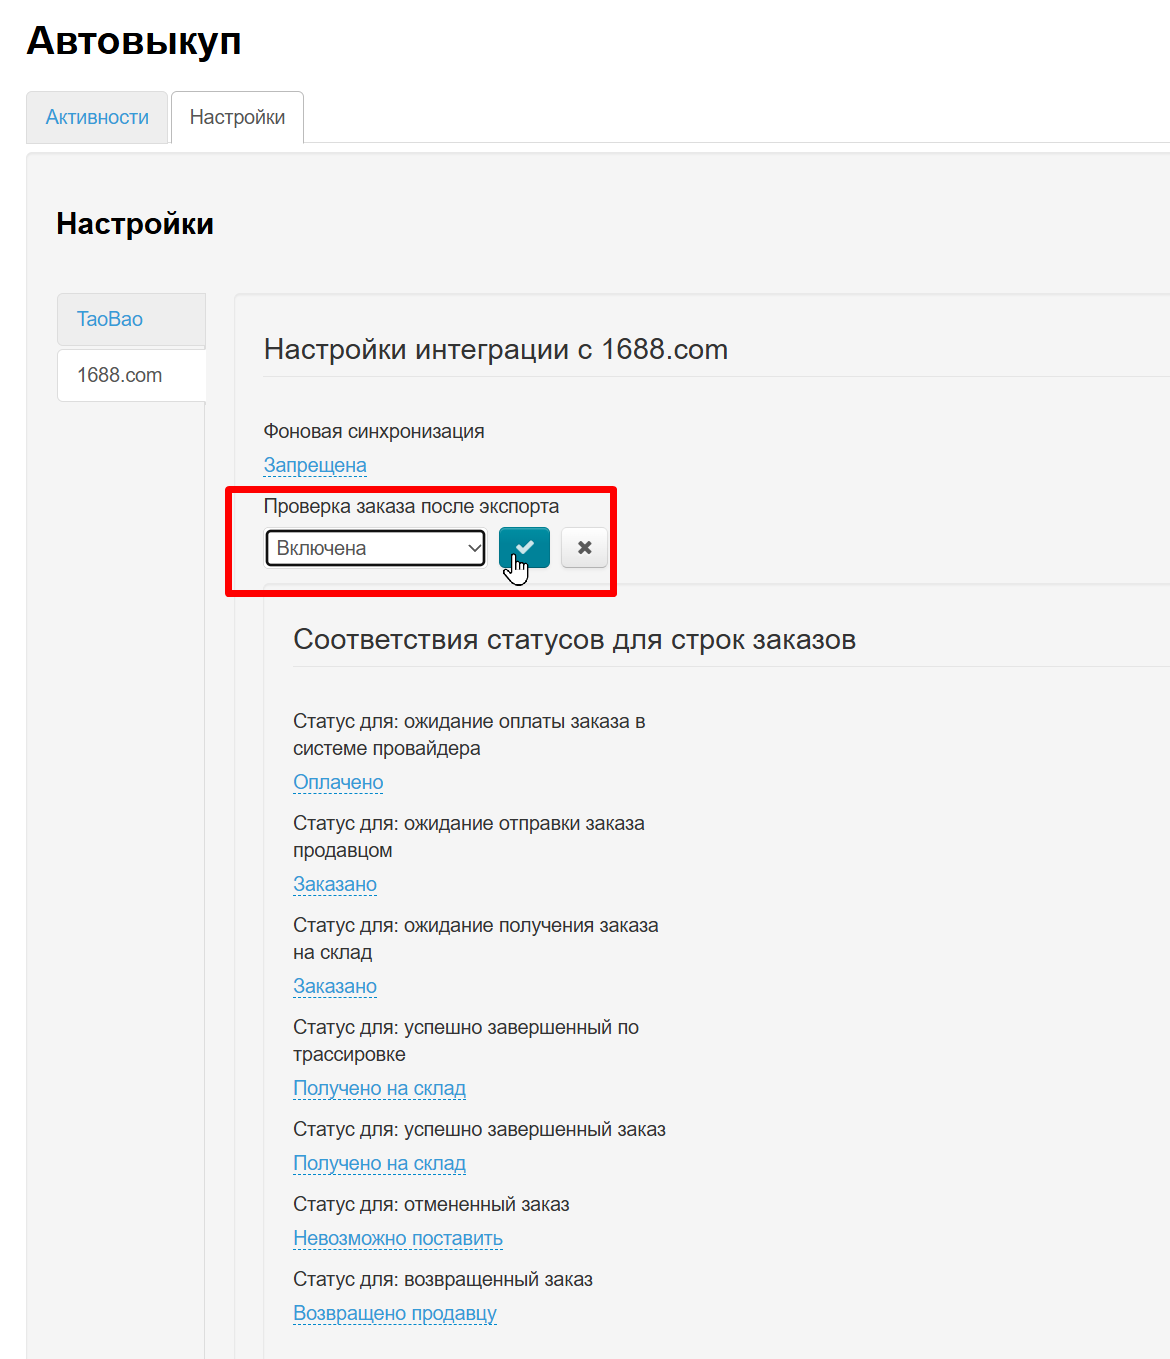1170x1359 pixels.
Task: Click the Невозможно поставить cancelled order status
Action: tap(397, 1238)
